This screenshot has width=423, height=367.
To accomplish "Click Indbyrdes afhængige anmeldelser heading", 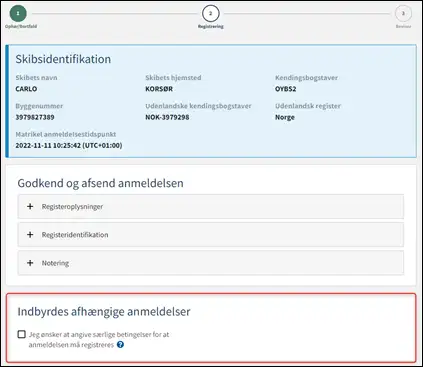I will [x=104, y=311].
